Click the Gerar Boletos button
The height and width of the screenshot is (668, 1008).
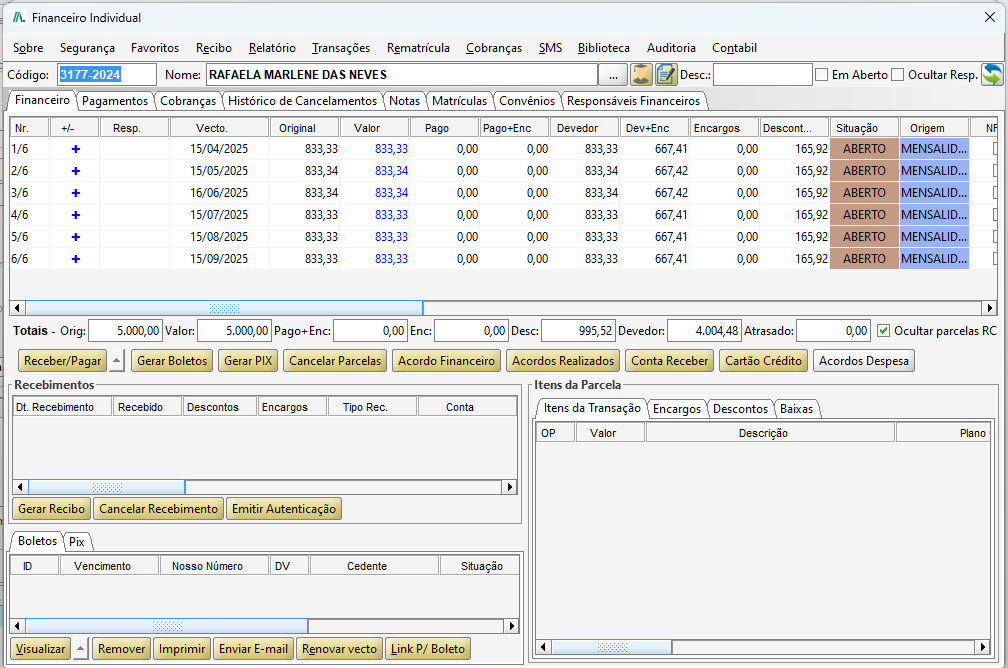(x=172, y=361)
